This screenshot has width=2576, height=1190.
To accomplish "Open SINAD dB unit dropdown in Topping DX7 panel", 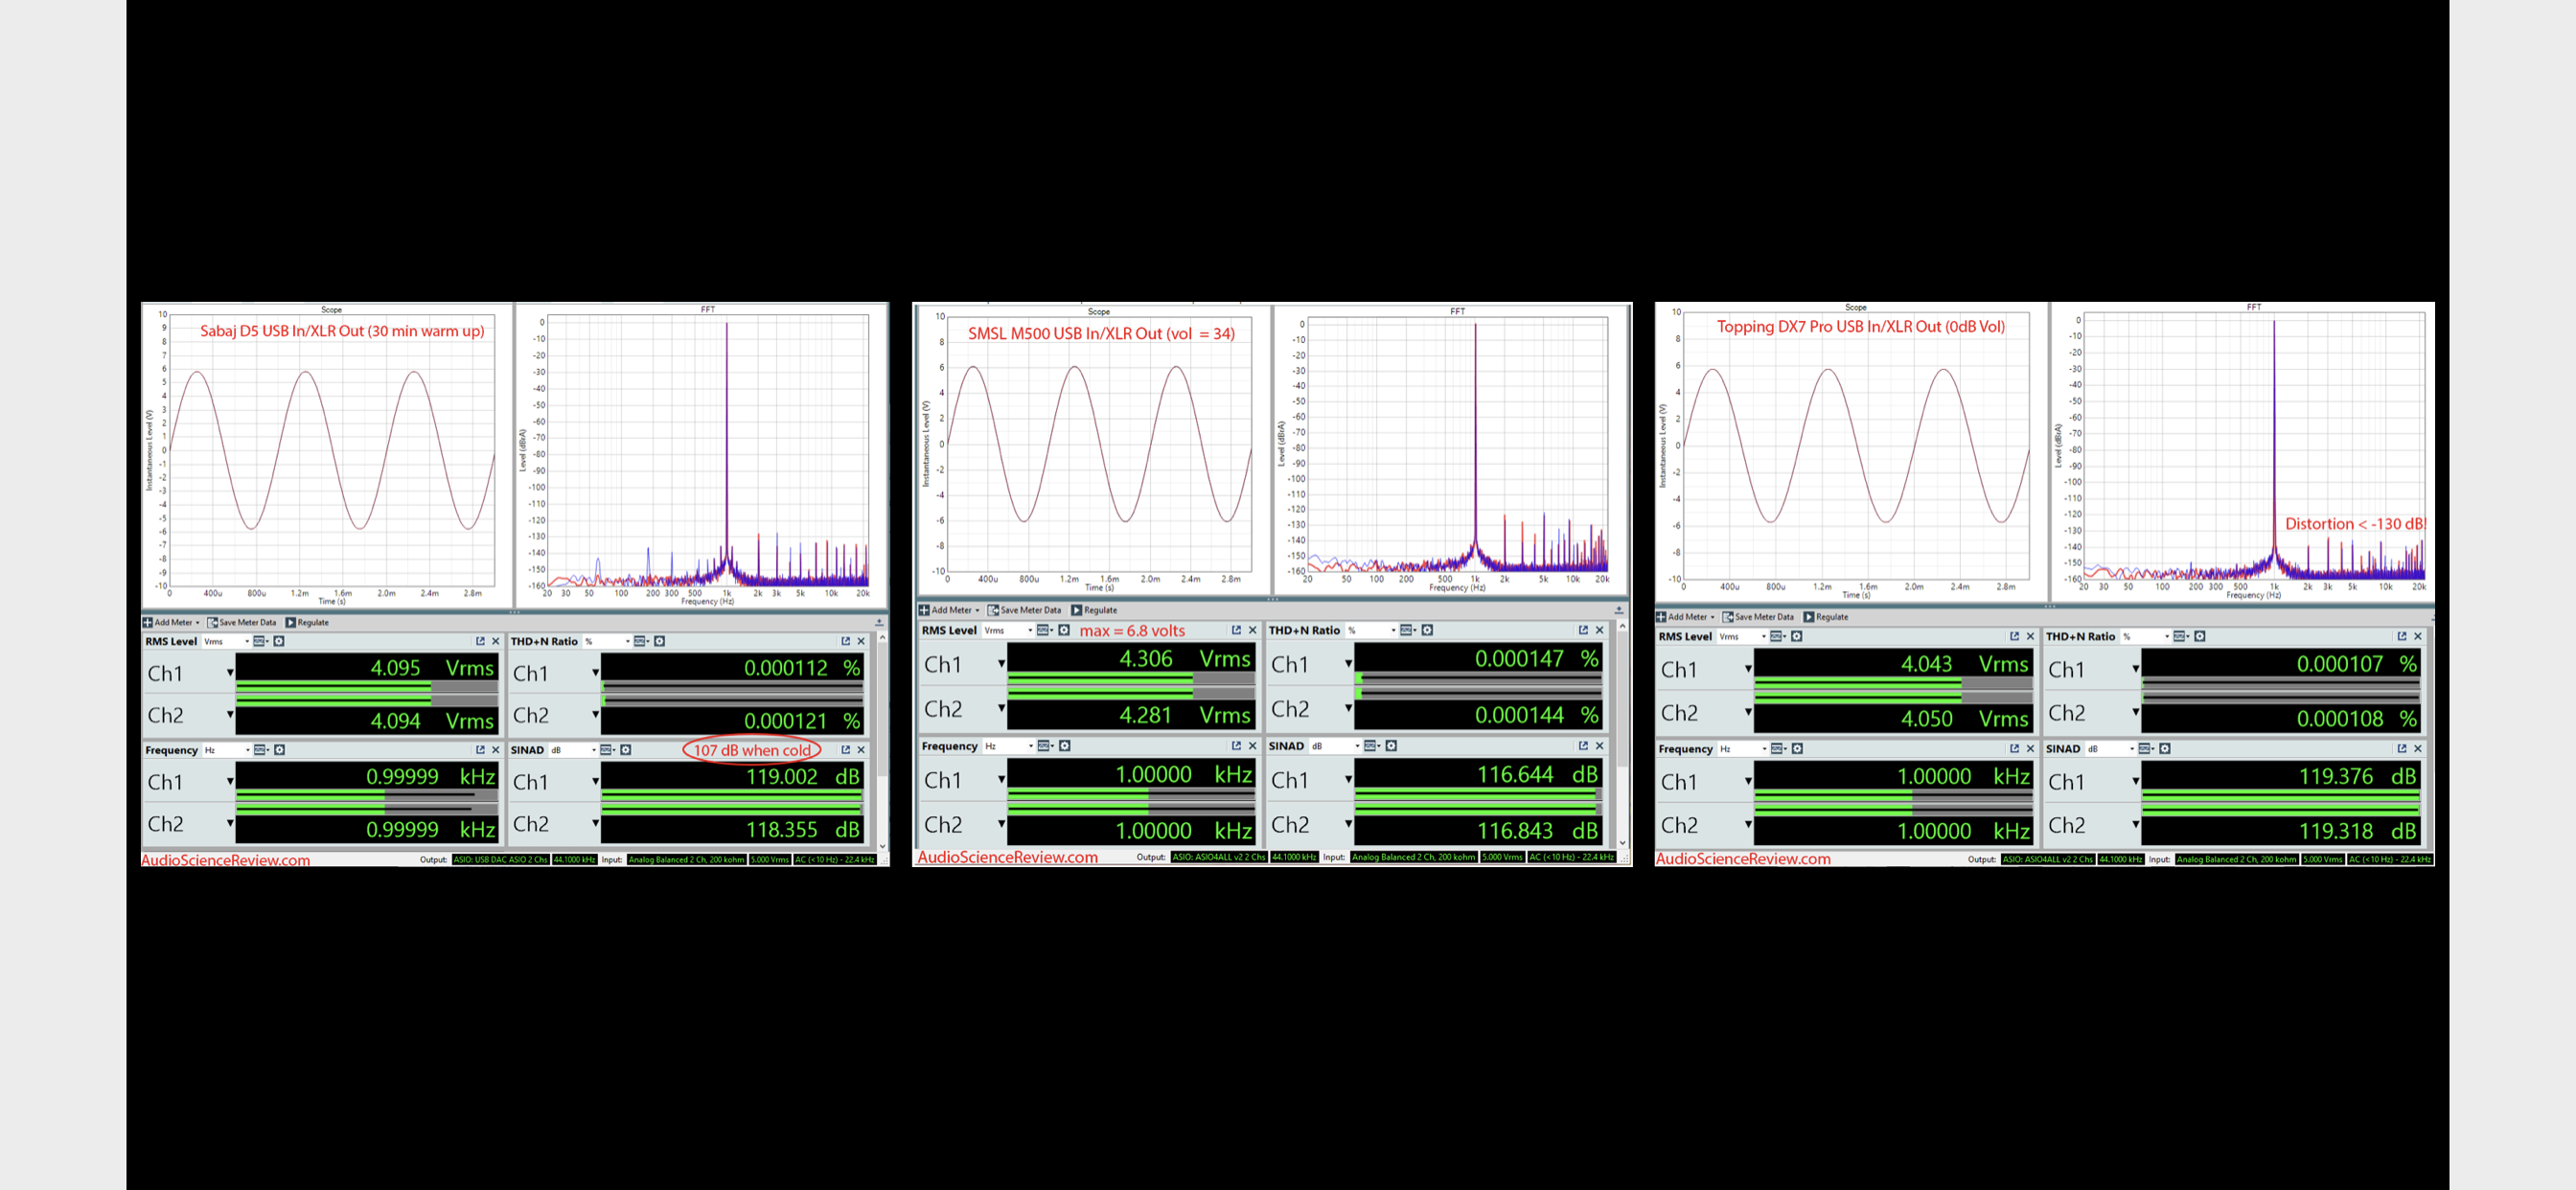I will 2110,749.
